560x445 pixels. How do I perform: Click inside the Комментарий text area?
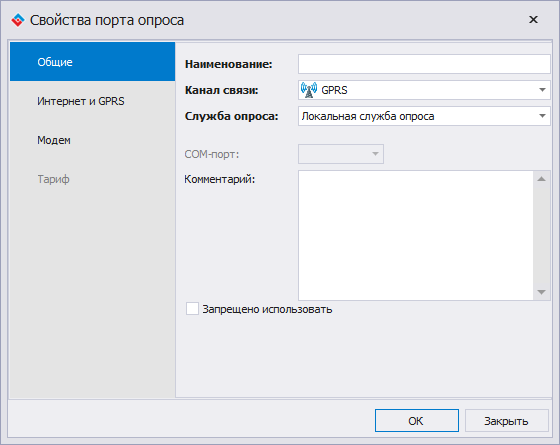416,235
